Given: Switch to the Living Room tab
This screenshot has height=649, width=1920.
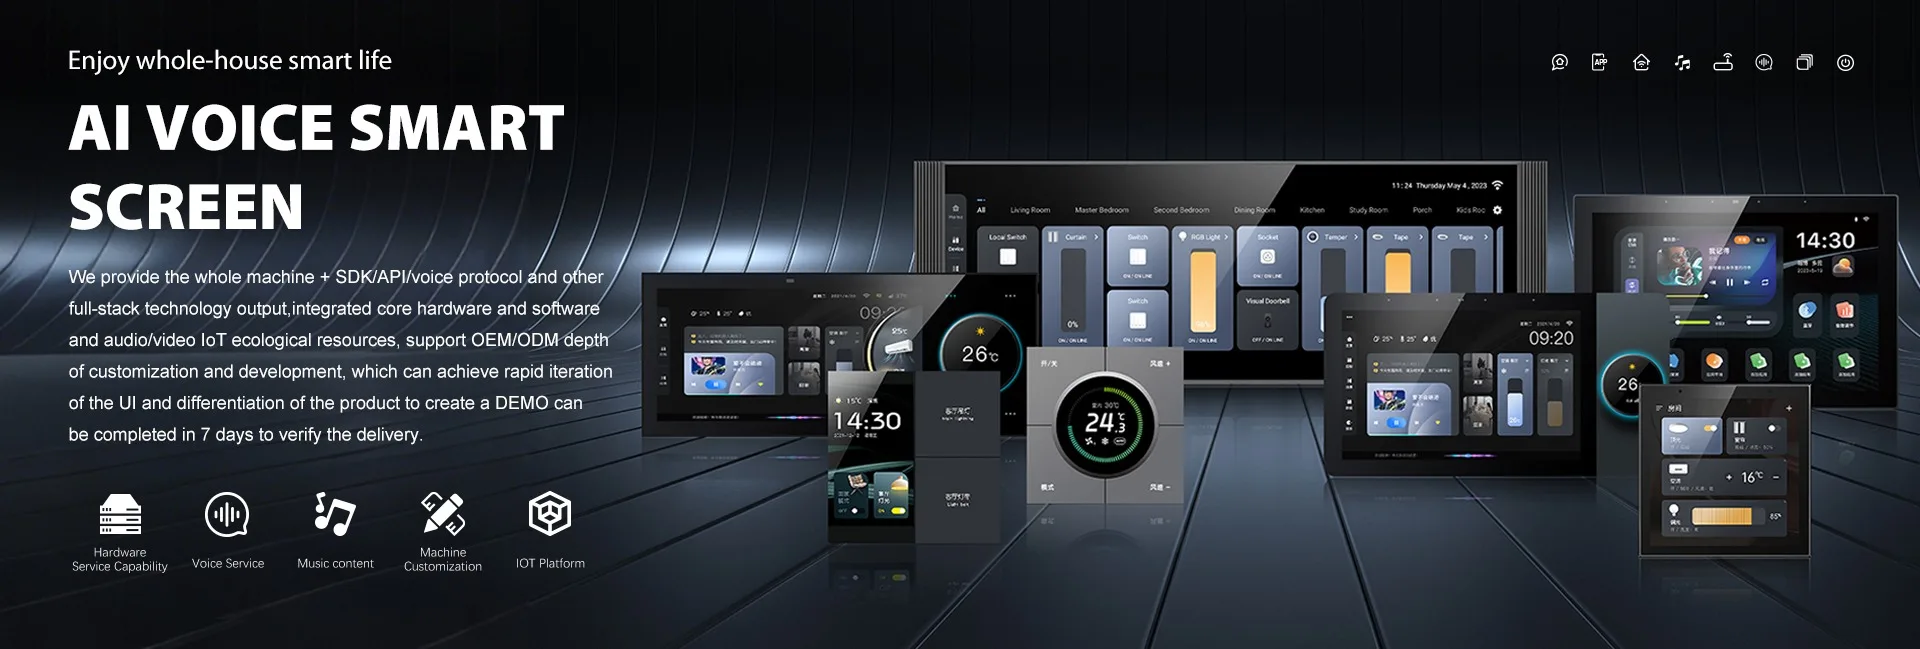Looking at the screenshot, I should pyautogui.click(x=1030, y=210).
